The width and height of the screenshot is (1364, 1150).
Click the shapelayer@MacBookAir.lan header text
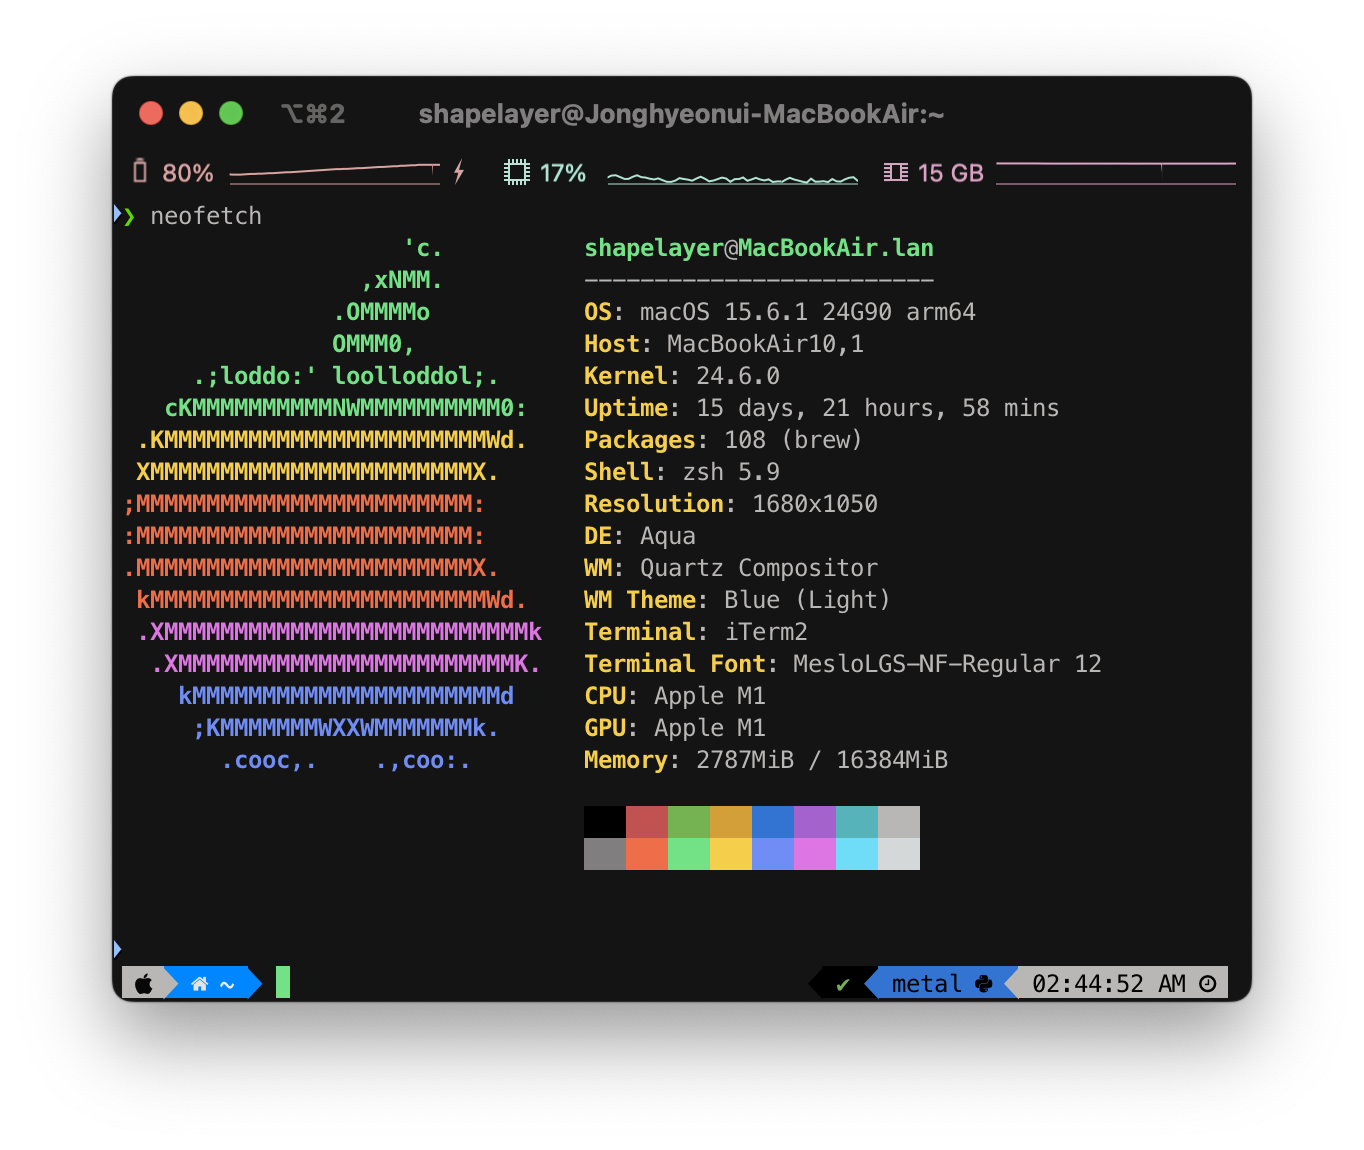(758, 248)
